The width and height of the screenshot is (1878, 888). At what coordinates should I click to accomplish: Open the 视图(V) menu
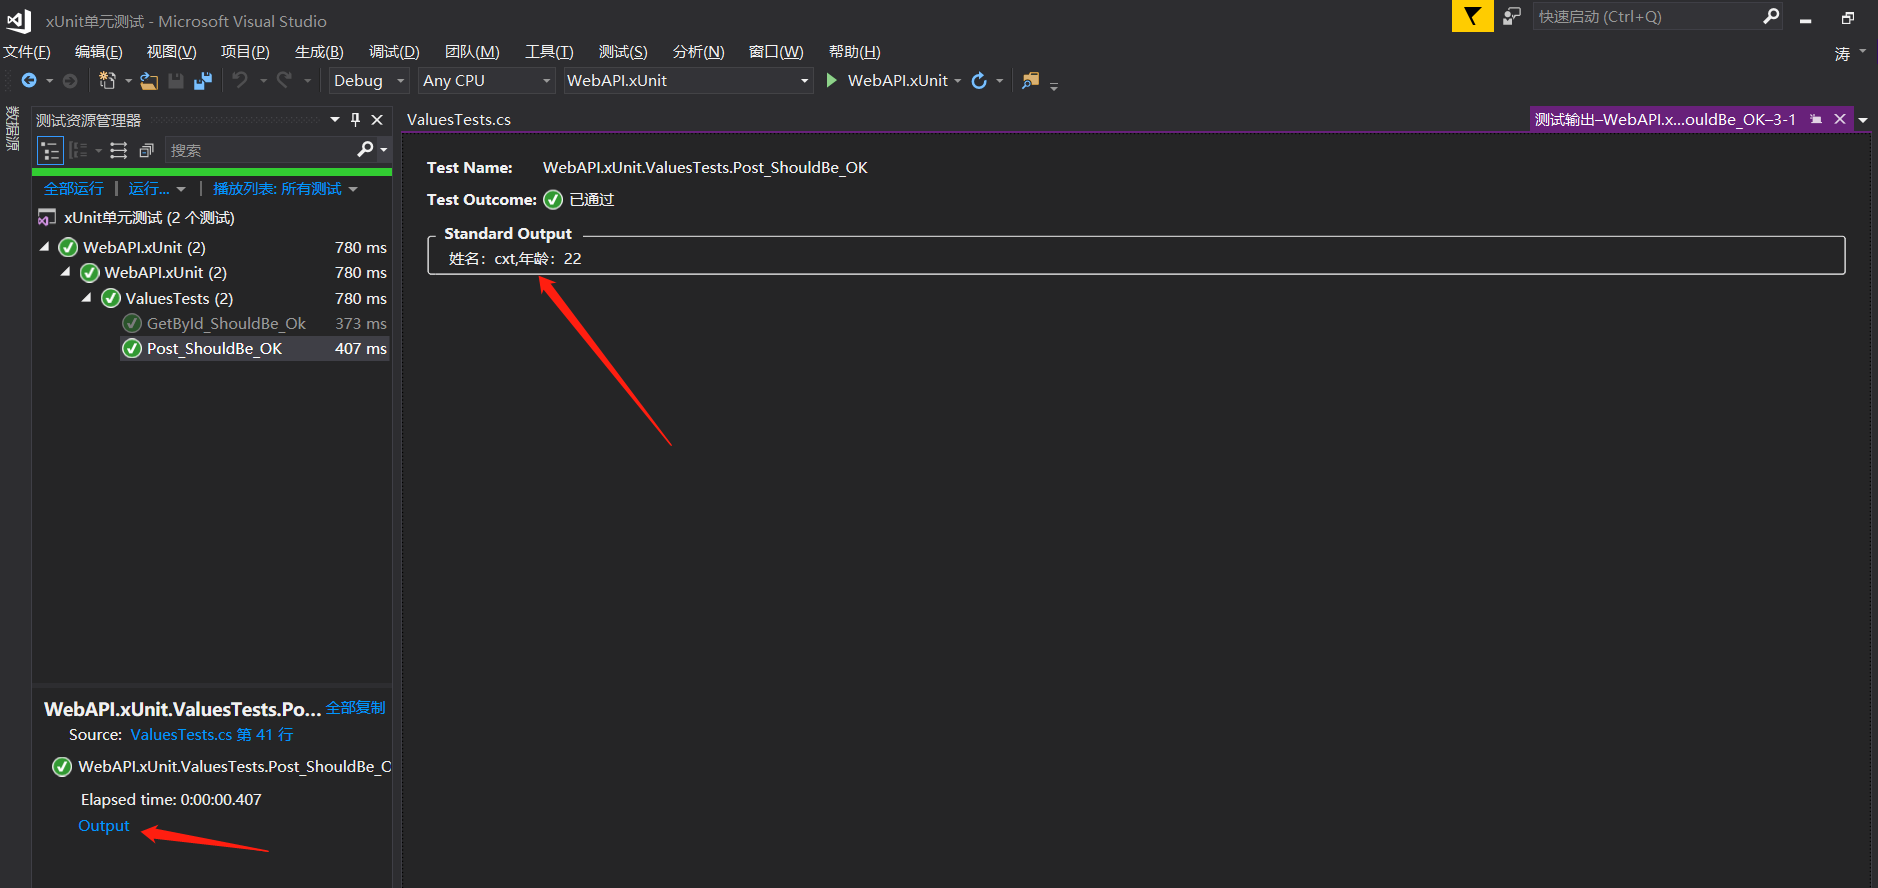[x=171, y=52]
